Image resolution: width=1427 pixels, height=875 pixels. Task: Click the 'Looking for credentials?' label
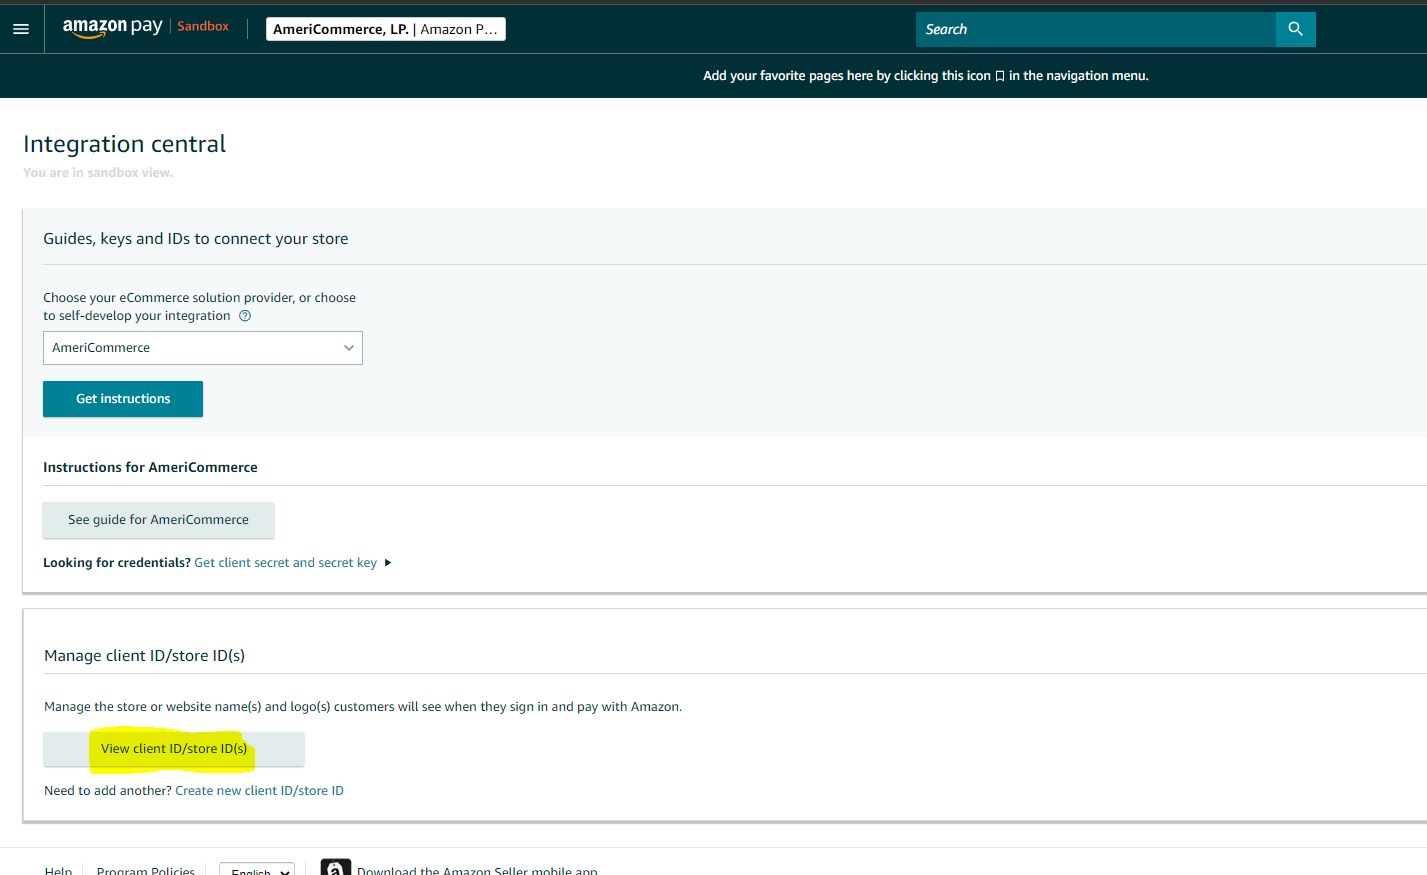tap(117, 563)
